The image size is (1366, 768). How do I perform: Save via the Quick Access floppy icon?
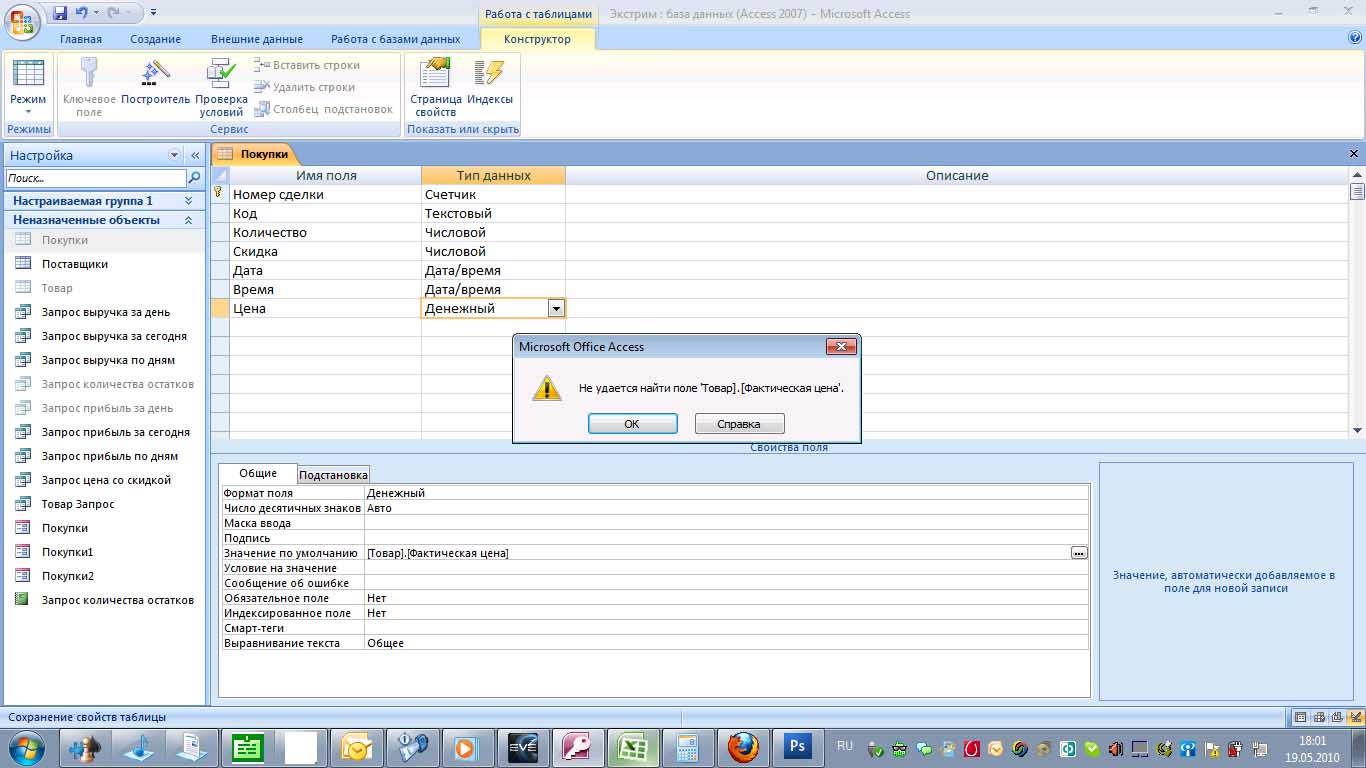tap(60, 13)
